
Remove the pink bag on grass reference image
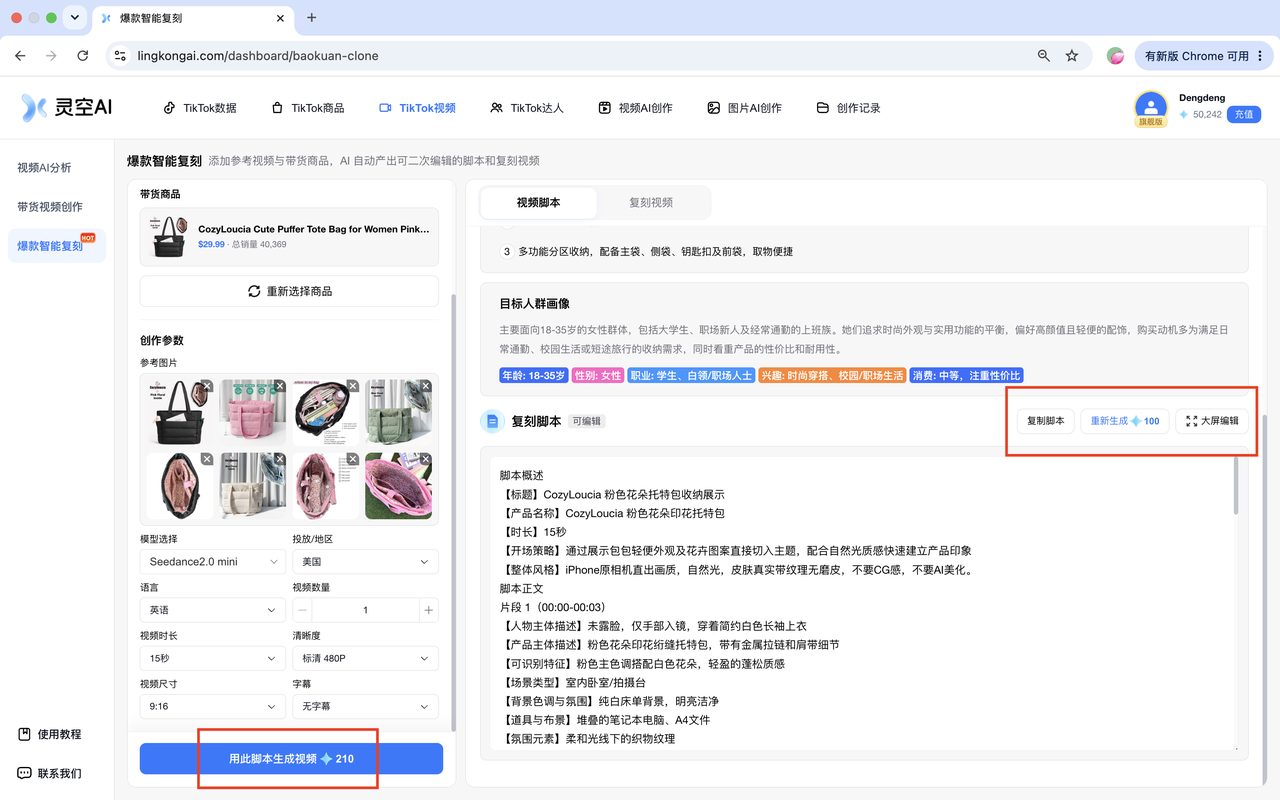pos(425,459)
